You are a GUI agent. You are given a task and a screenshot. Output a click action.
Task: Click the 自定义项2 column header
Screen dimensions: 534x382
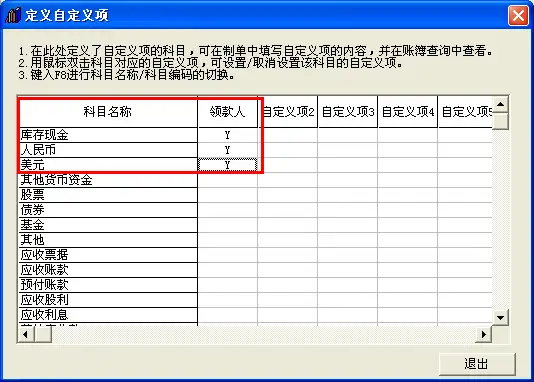[x=288, y=112]
